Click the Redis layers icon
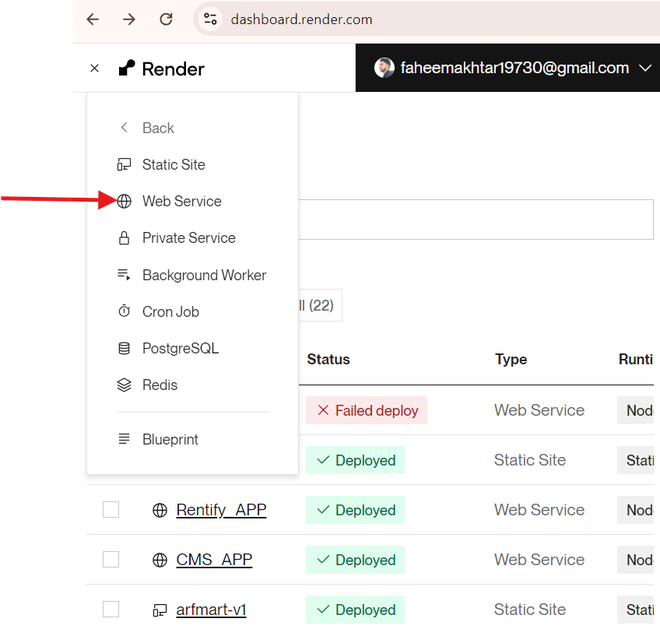The height and width of the screenshot is (629, 660). coord(124,385)
